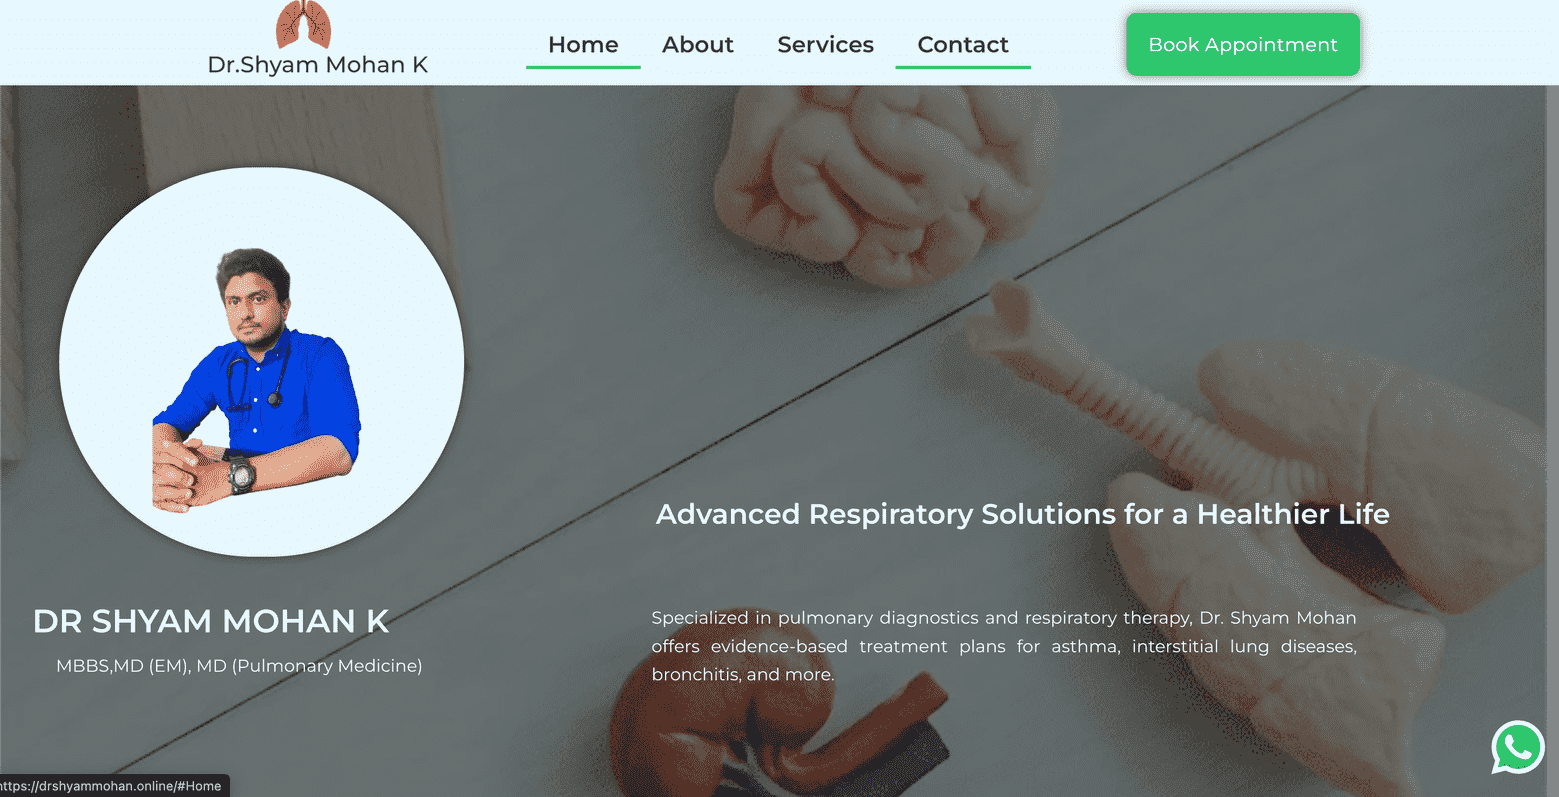Click the MBBS, MD qualifications line
Viewport: 1559px width, 797px height.
point(239,666)
